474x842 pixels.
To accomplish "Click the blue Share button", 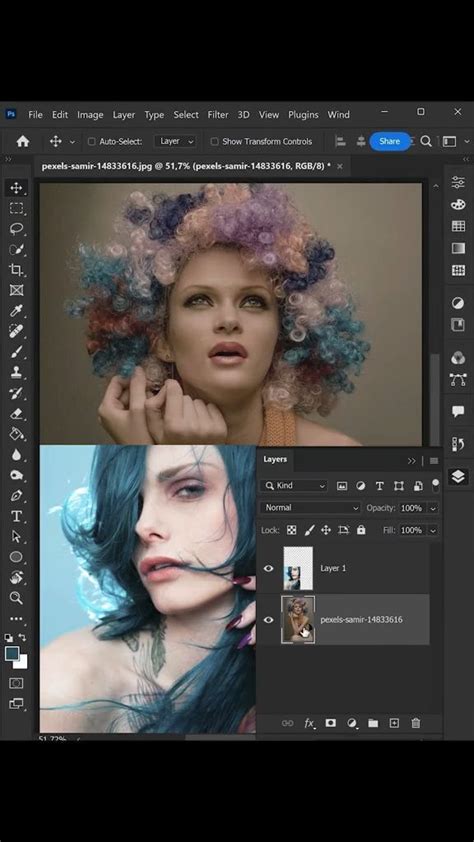I will tap(390, 141).
